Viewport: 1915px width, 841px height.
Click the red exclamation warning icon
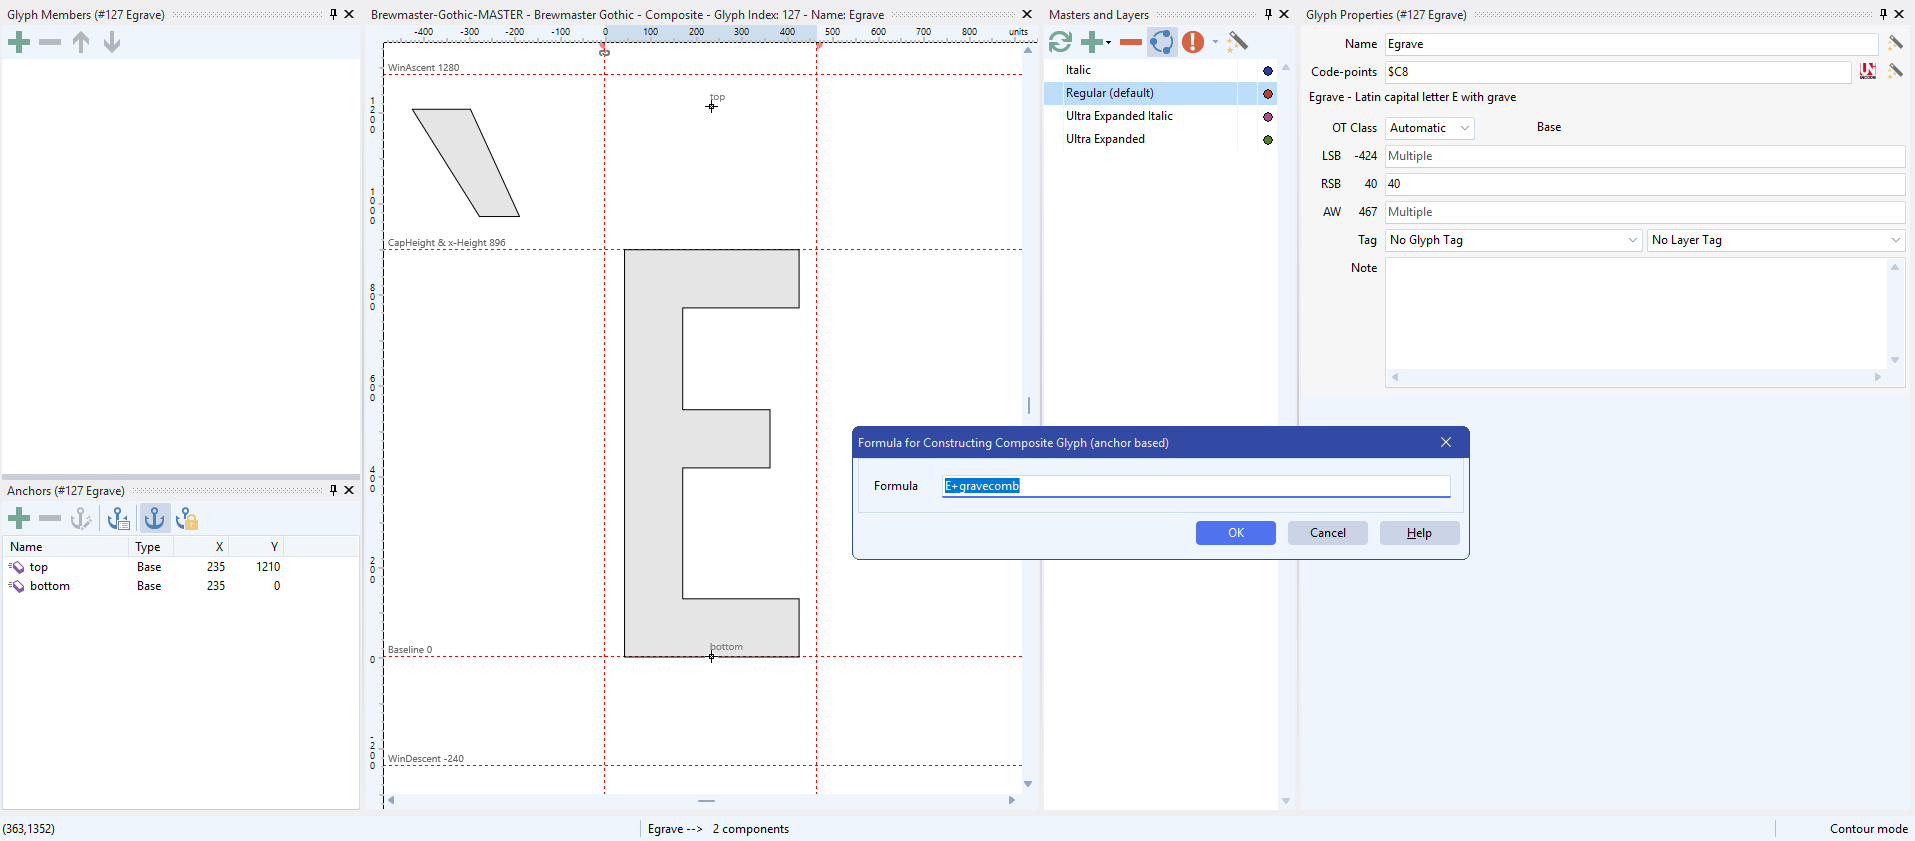[1192, 42]
